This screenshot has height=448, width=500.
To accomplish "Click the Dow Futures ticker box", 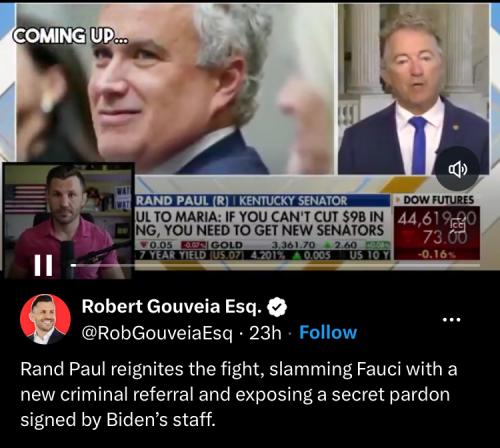I will pyautogui.click(x=437, y=227).
